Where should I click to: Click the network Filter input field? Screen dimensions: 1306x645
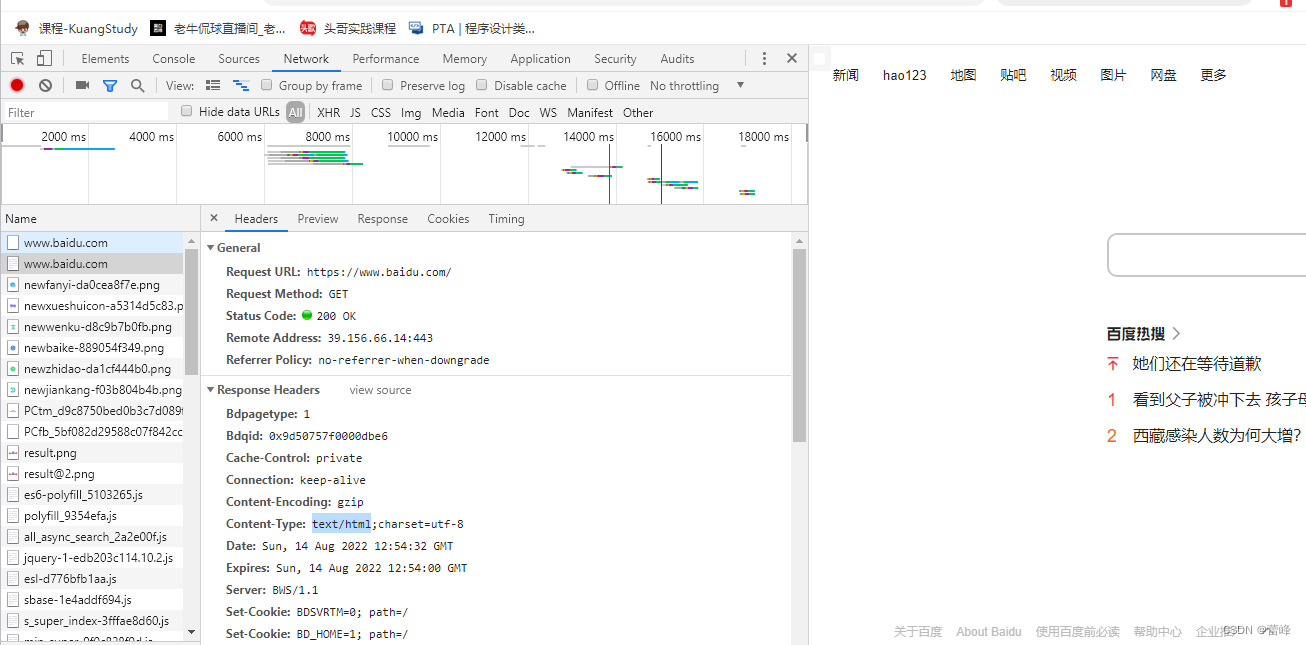coord(88,112)
